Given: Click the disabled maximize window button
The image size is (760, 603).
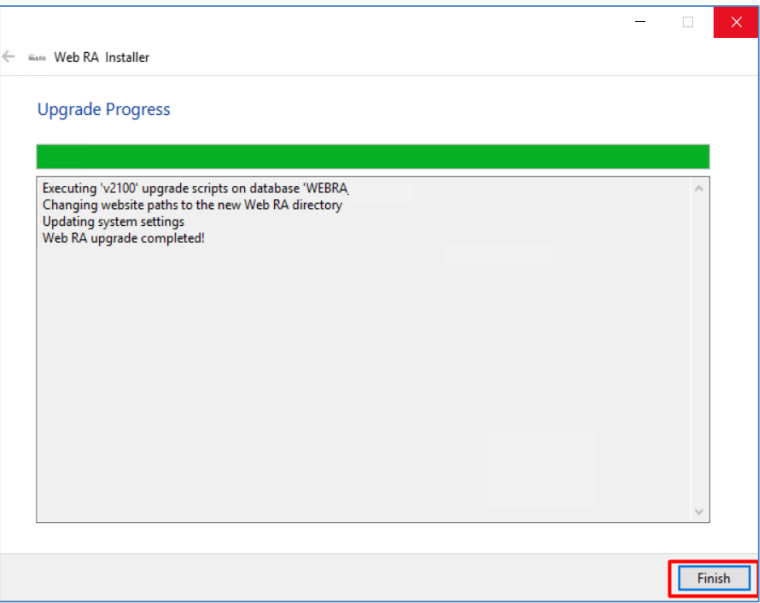Looking at the screenshot, I should click(688, 22).
